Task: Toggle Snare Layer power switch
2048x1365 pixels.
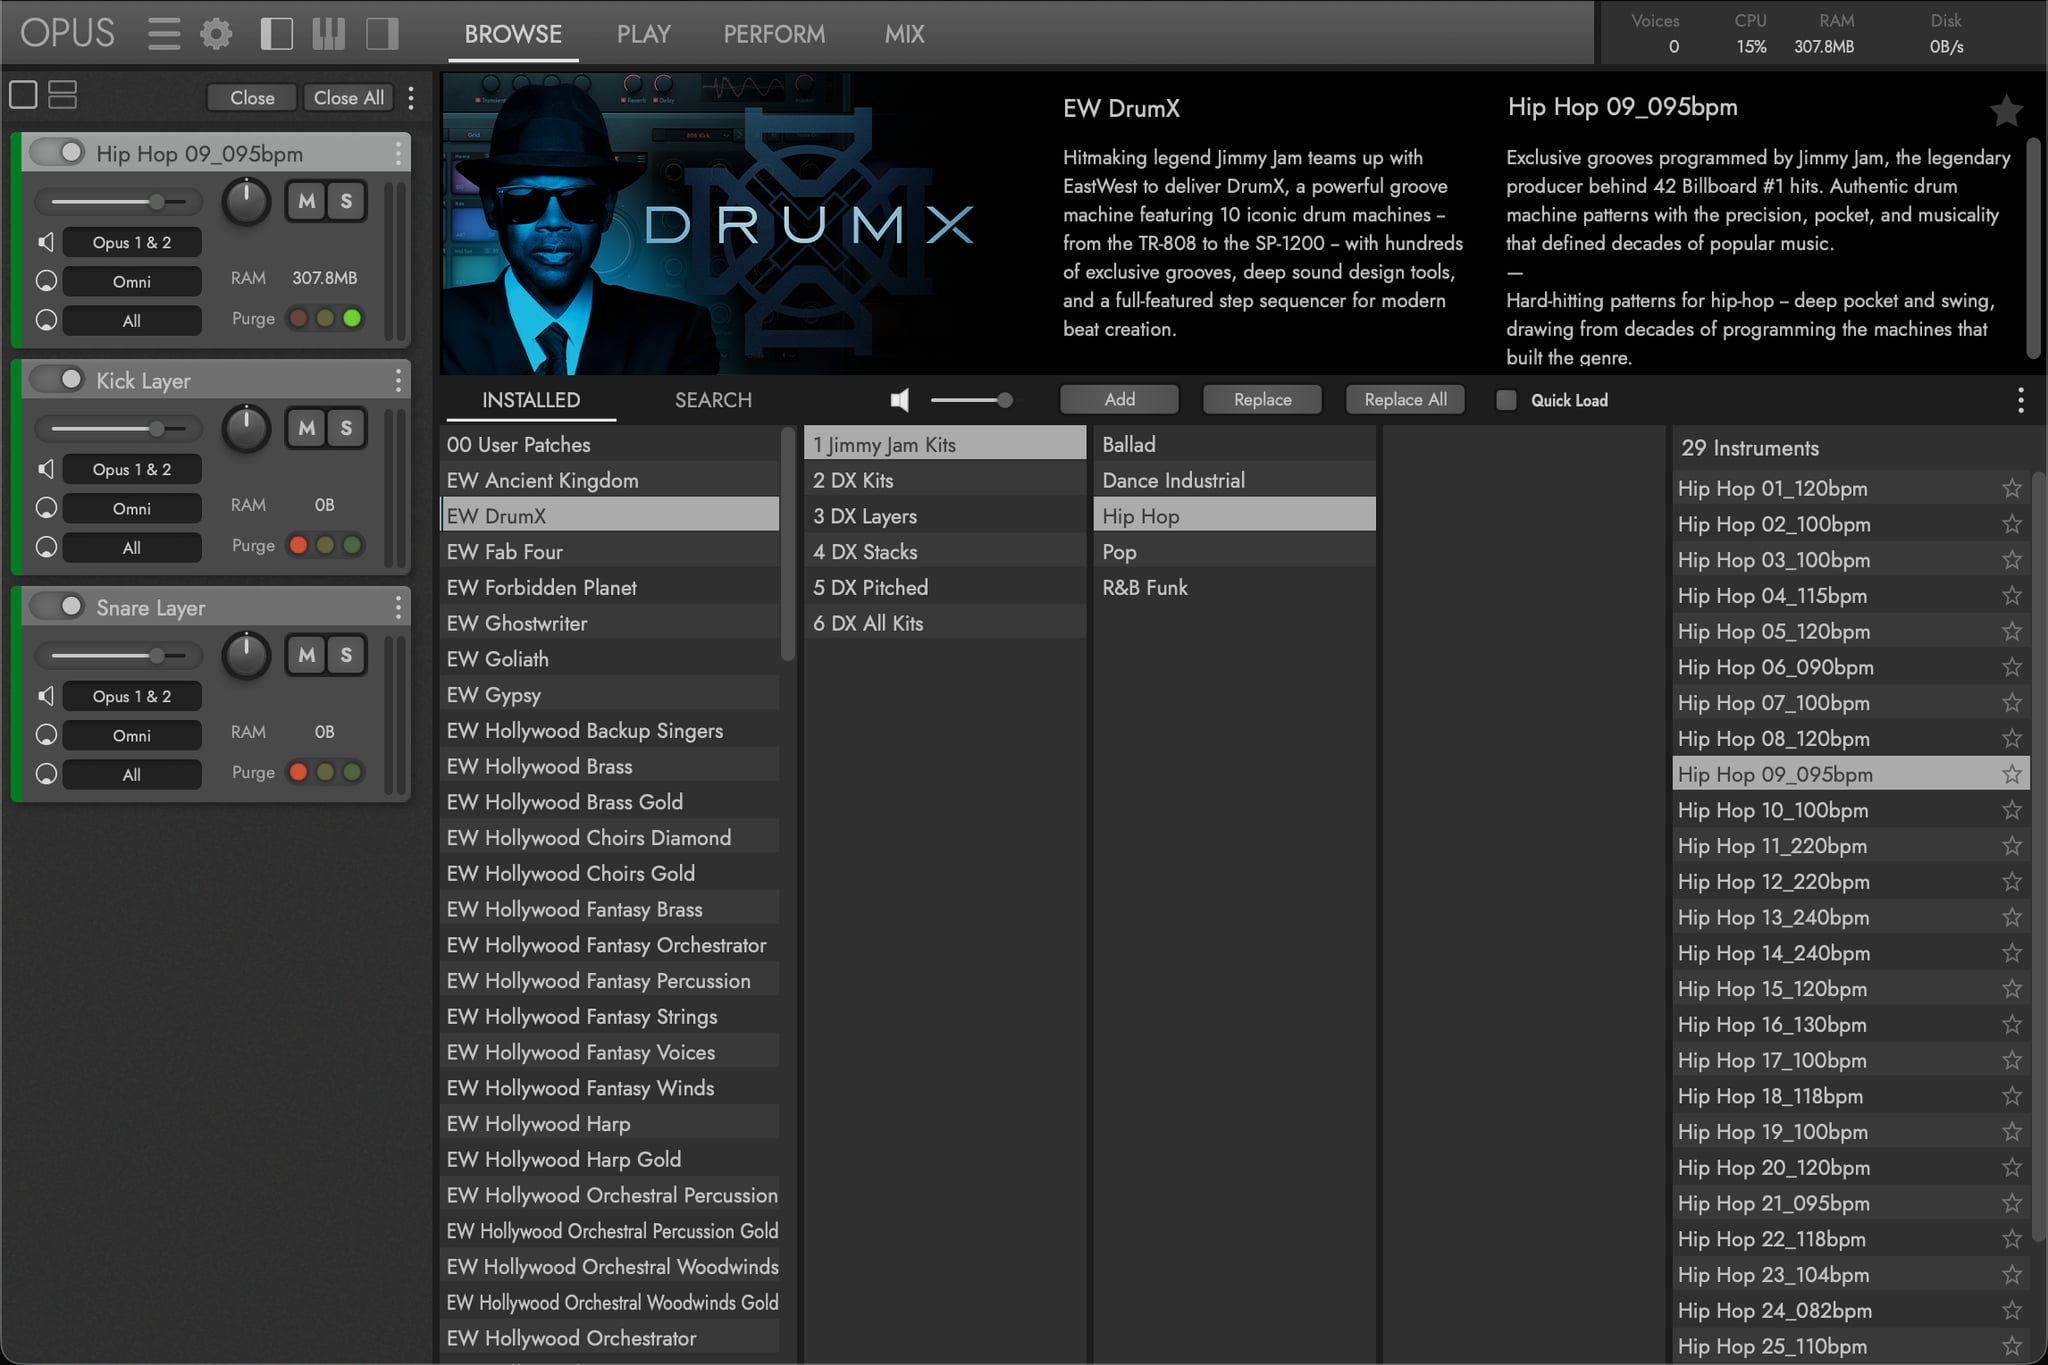Action: point(57,607)
